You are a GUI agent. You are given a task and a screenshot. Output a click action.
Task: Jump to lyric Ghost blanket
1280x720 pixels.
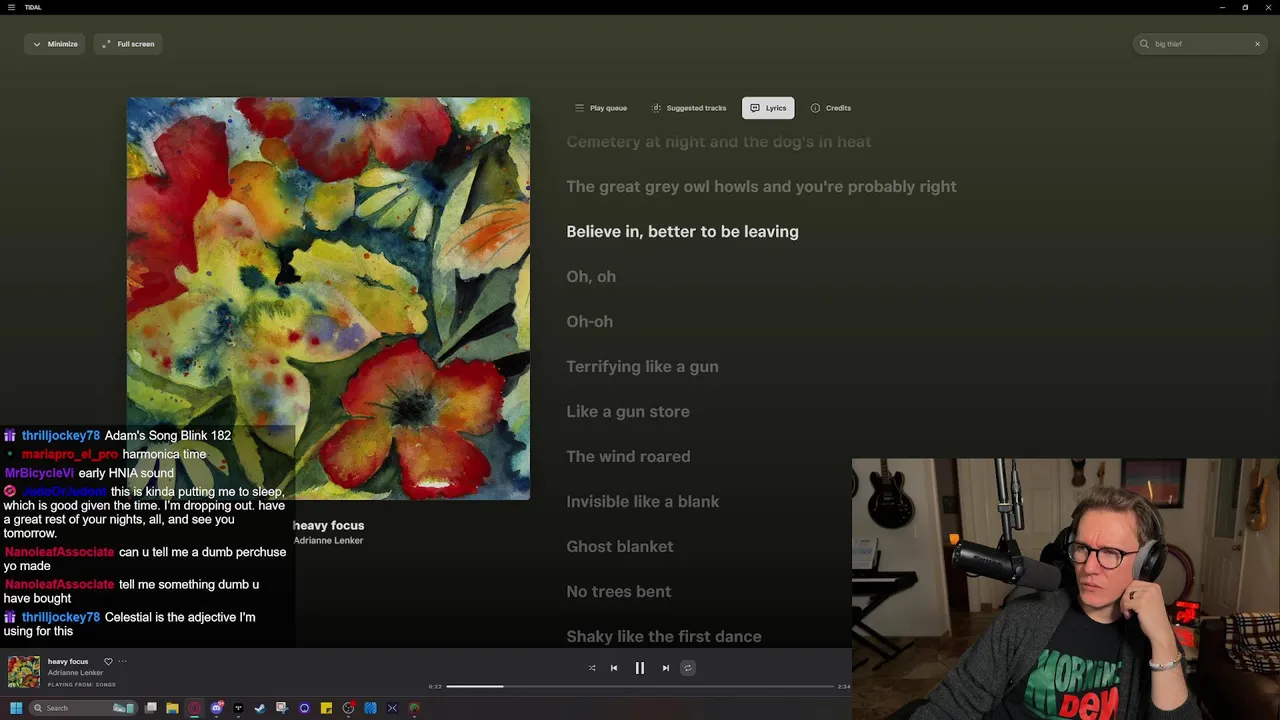[x=620, y=547]
